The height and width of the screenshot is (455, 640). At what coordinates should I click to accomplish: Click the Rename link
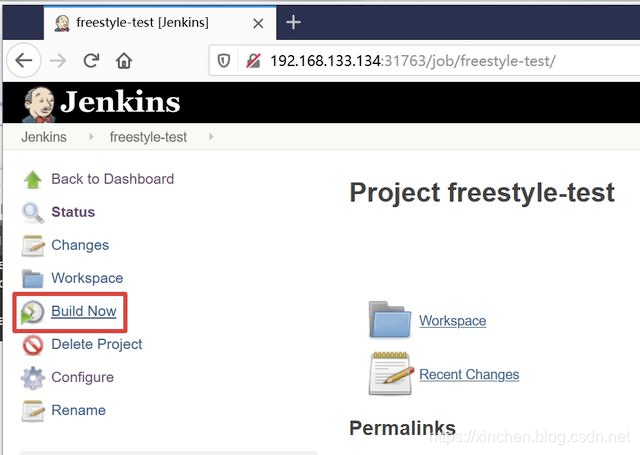pos(78,410)
